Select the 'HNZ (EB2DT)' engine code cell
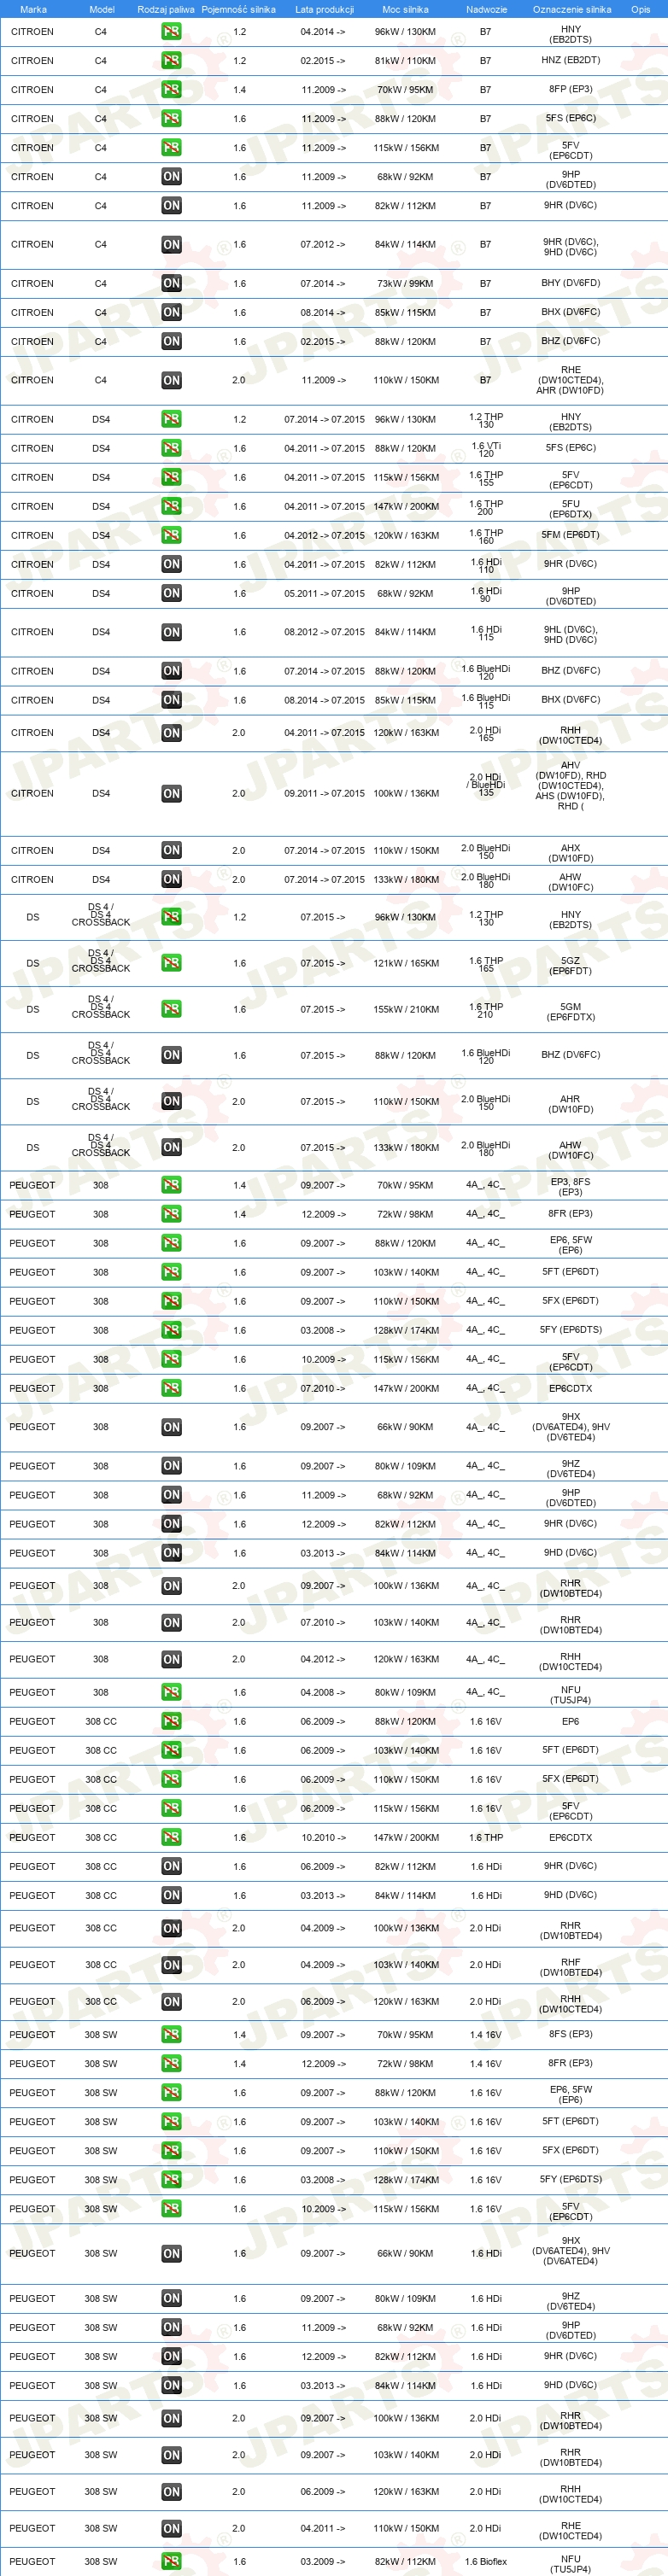The height and width of the screenshot is (2576, 668). coord(571,60)
